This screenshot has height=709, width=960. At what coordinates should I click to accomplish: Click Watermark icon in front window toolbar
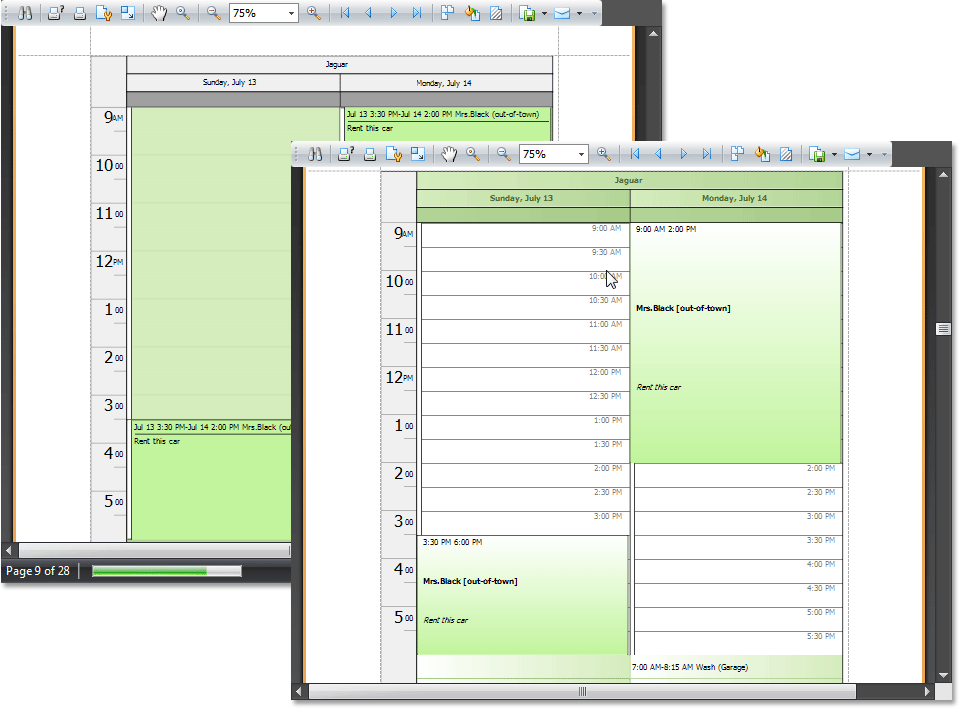click(786, 154)
